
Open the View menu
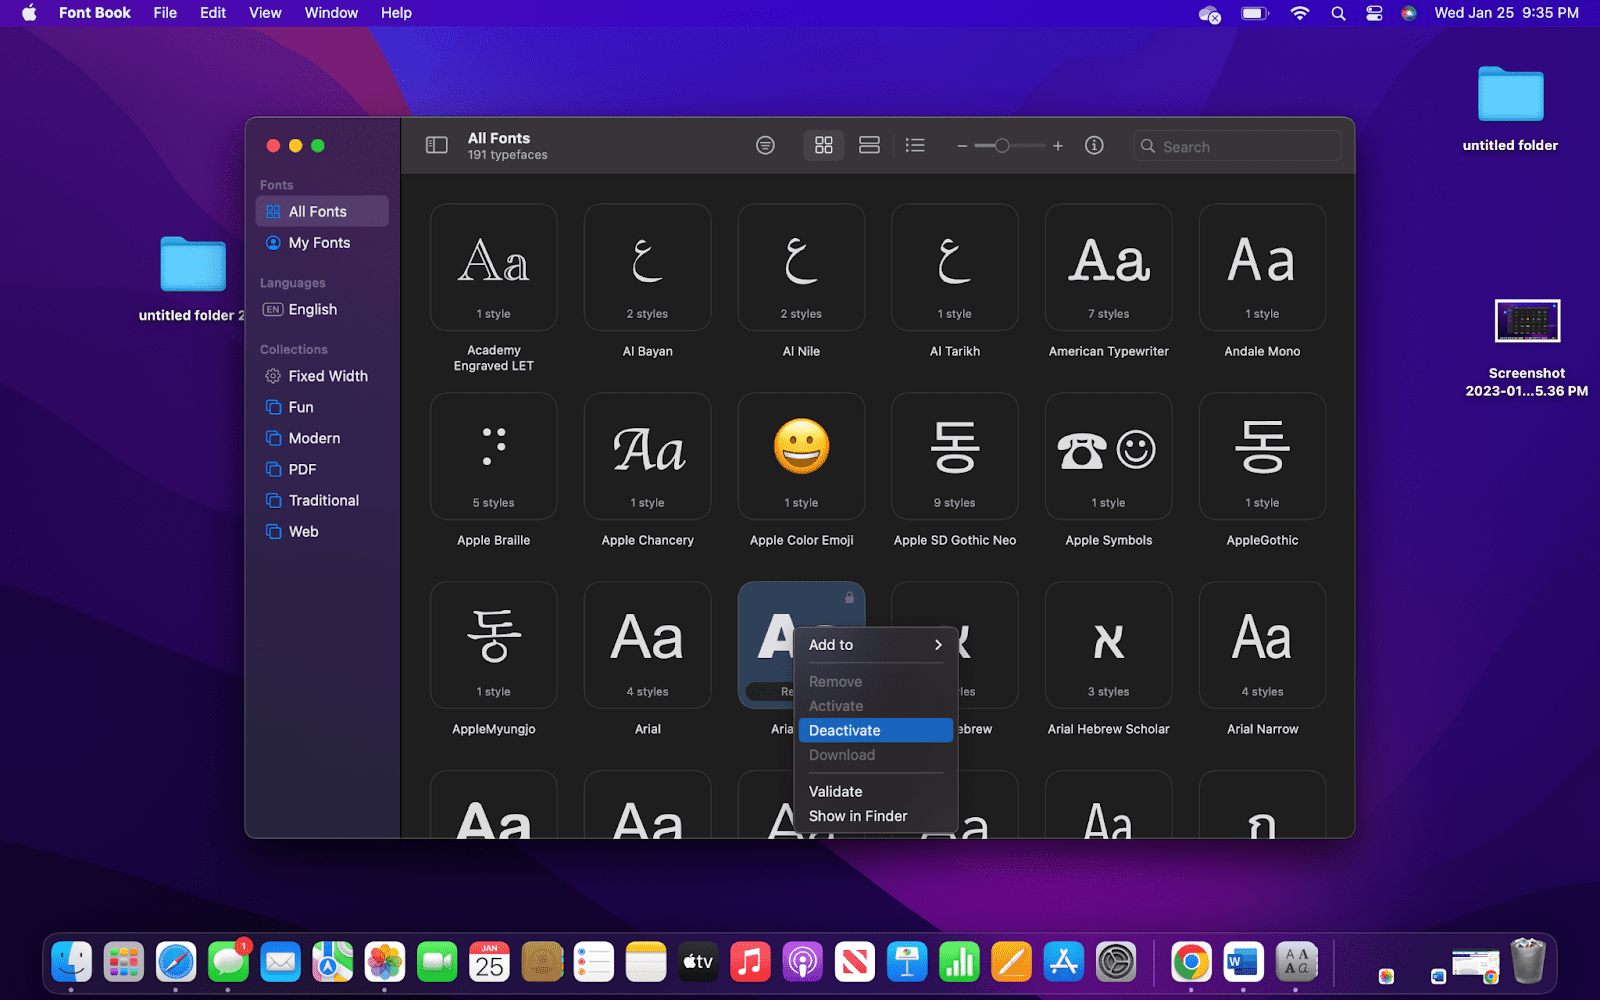click(x=265, y=13)
